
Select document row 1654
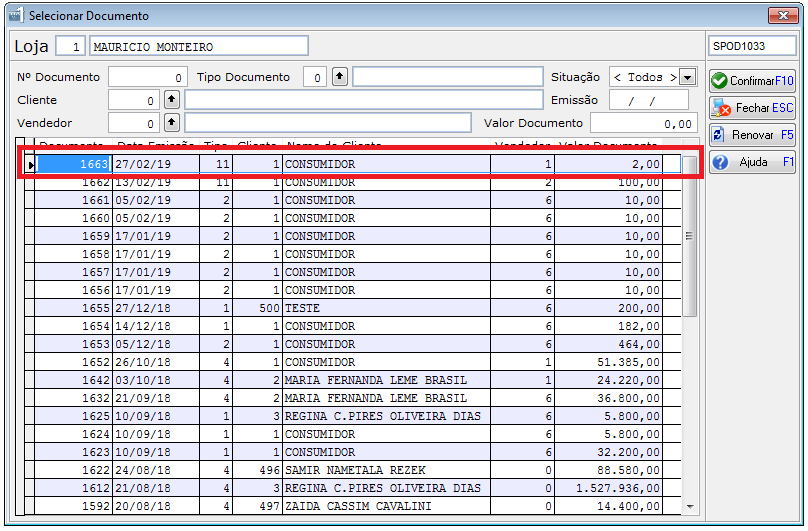[x=353, y=326]
